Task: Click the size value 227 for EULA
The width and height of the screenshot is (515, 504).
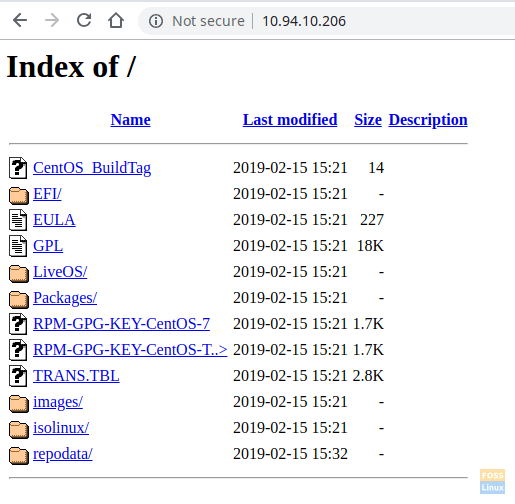Action: pos(372,220)
